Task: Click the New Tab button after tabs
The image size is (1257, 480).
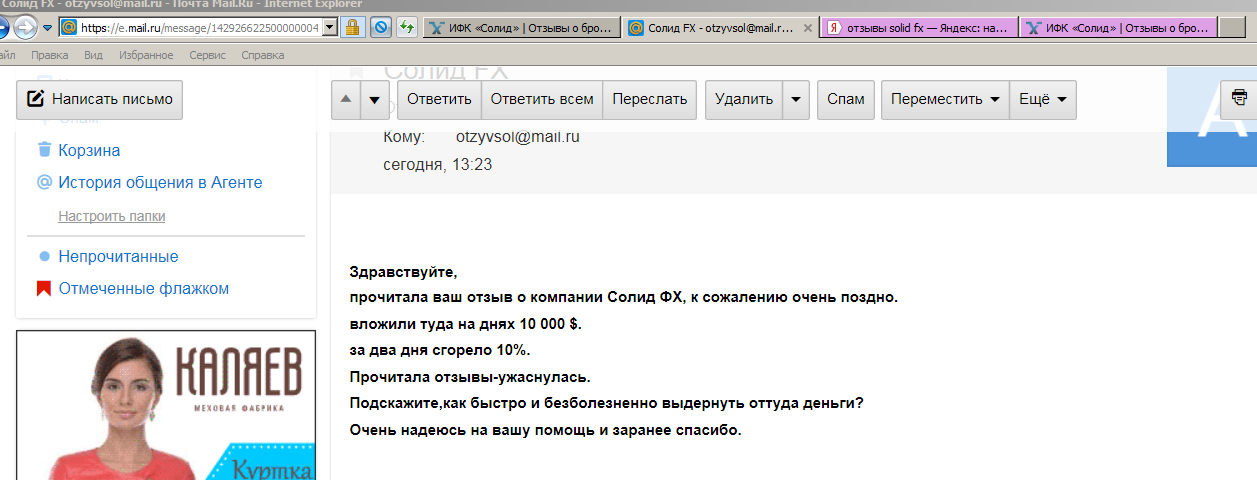Action: click(x=1234, y=28)
